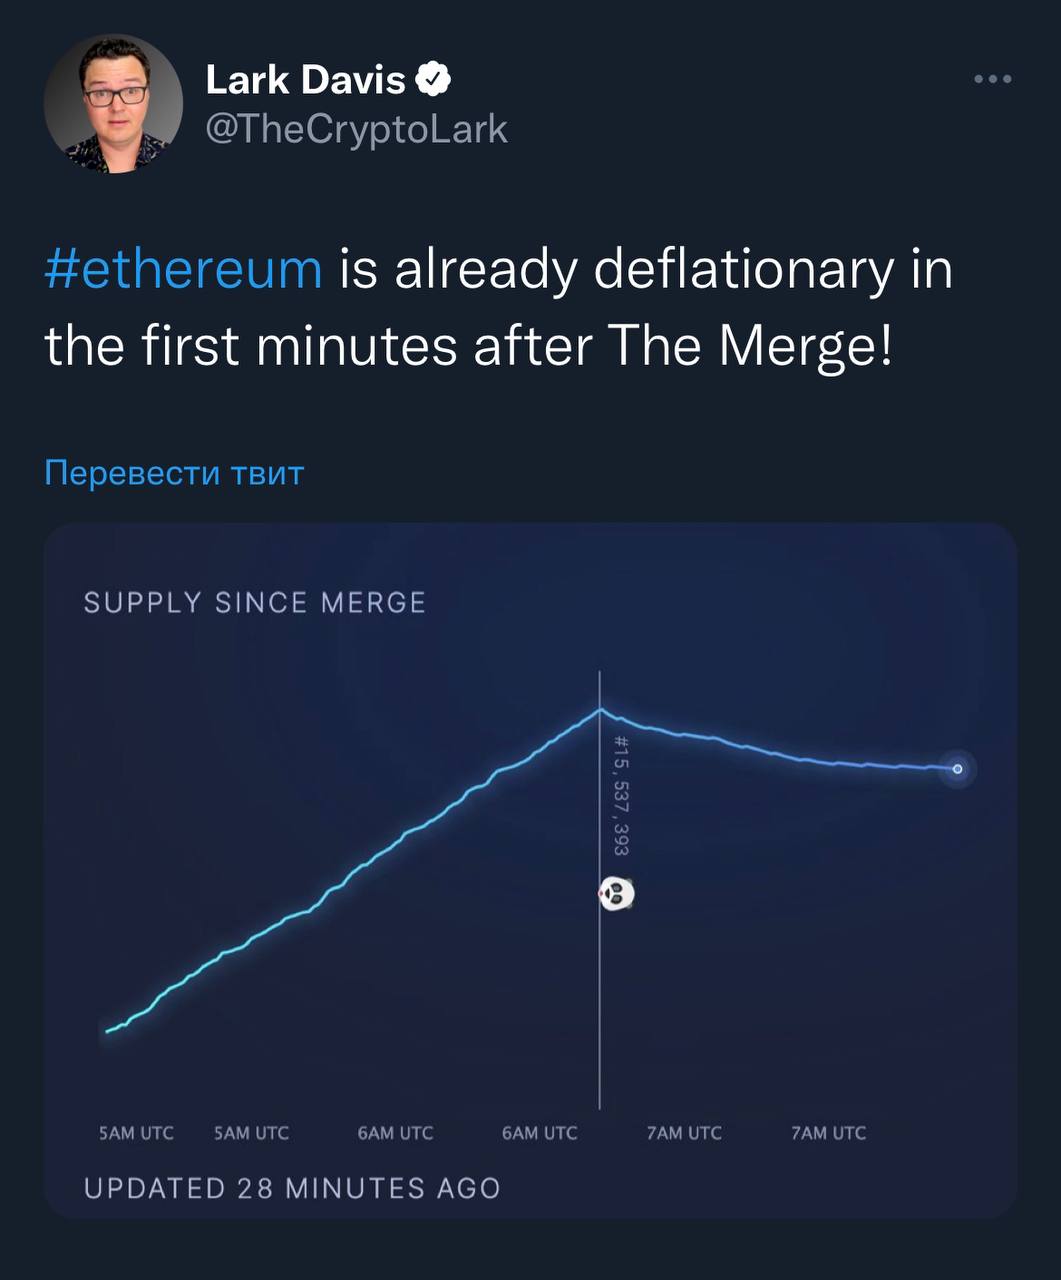Select the glowing endpoint dot of the supply line

pyautogui.click(x=957, y=769)
